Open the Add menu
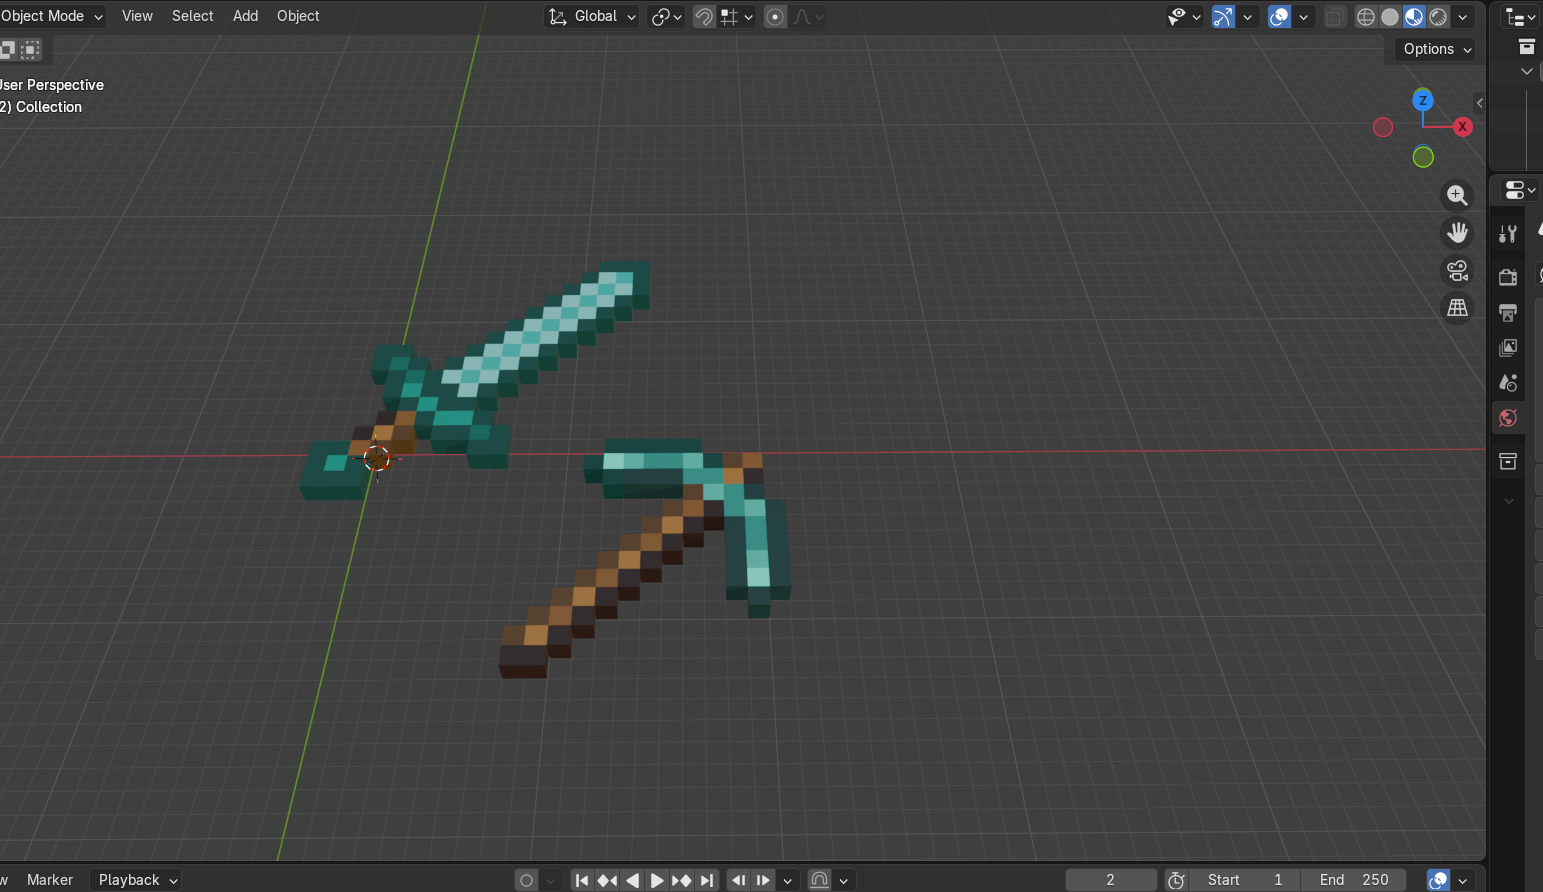 pos(246,16)
